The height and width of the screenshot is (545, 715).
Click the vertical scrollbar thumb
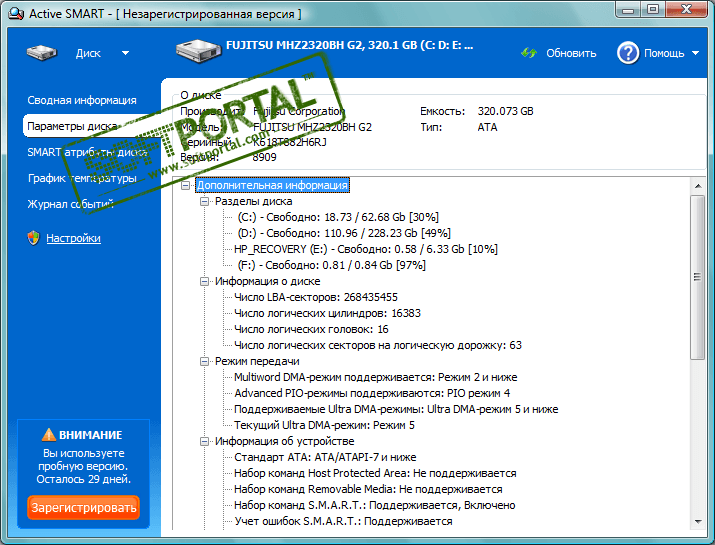point(698,277)
